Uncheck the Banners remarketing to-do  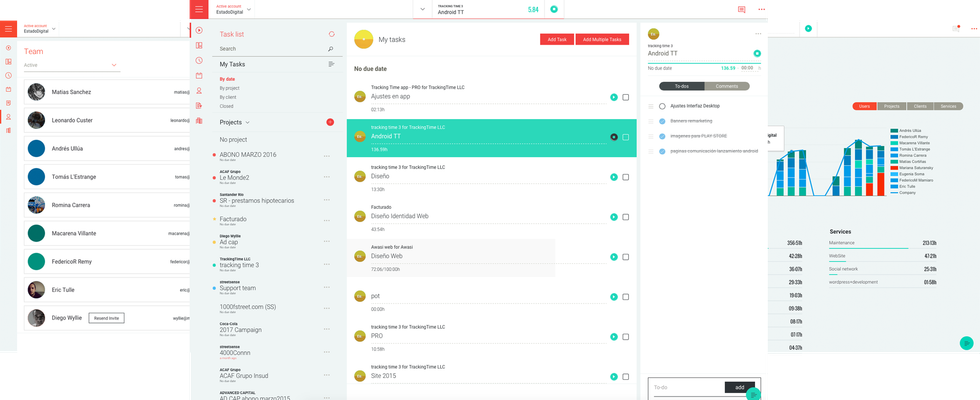tap(662, 121)
